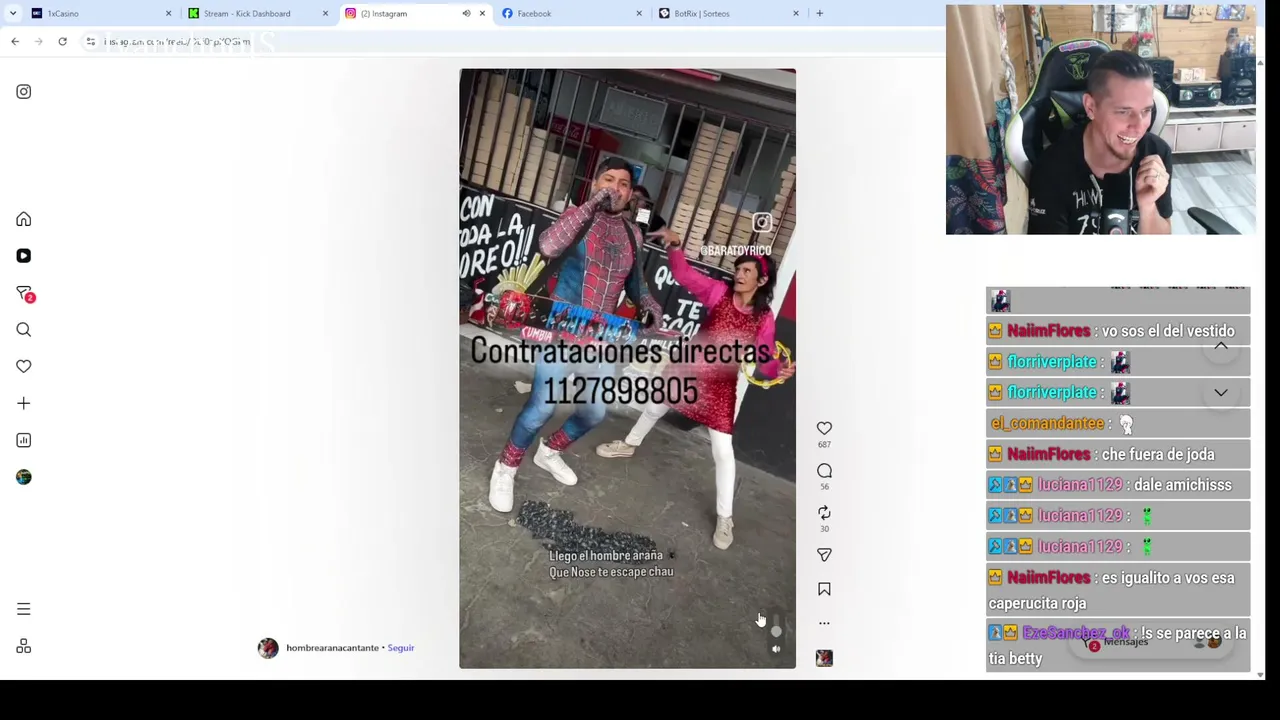The height and width of the screenshot is (720, 1280).
Task: Reload the current page
Action: tap(62, 42)
